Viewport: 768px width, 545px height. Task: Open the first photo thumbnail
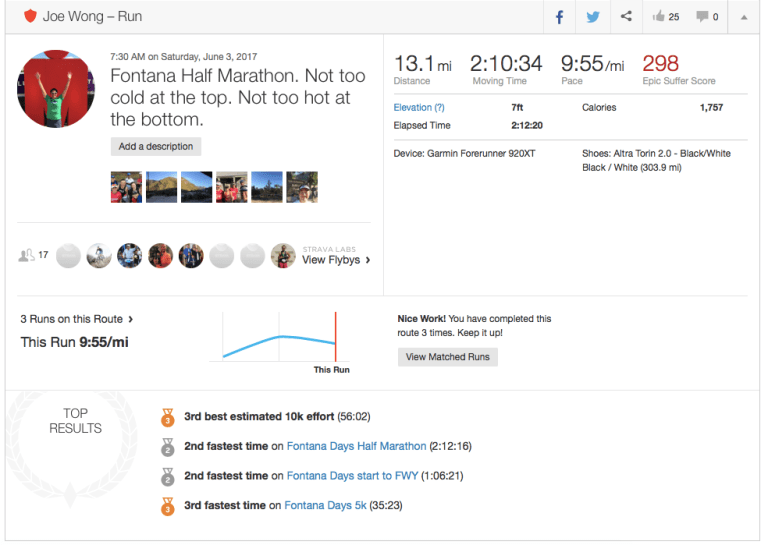(126, 187)
